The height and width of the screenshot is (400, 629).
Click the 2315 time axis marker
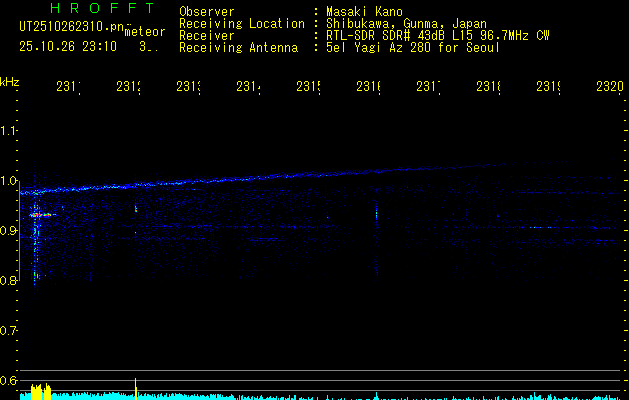(308, 87)
